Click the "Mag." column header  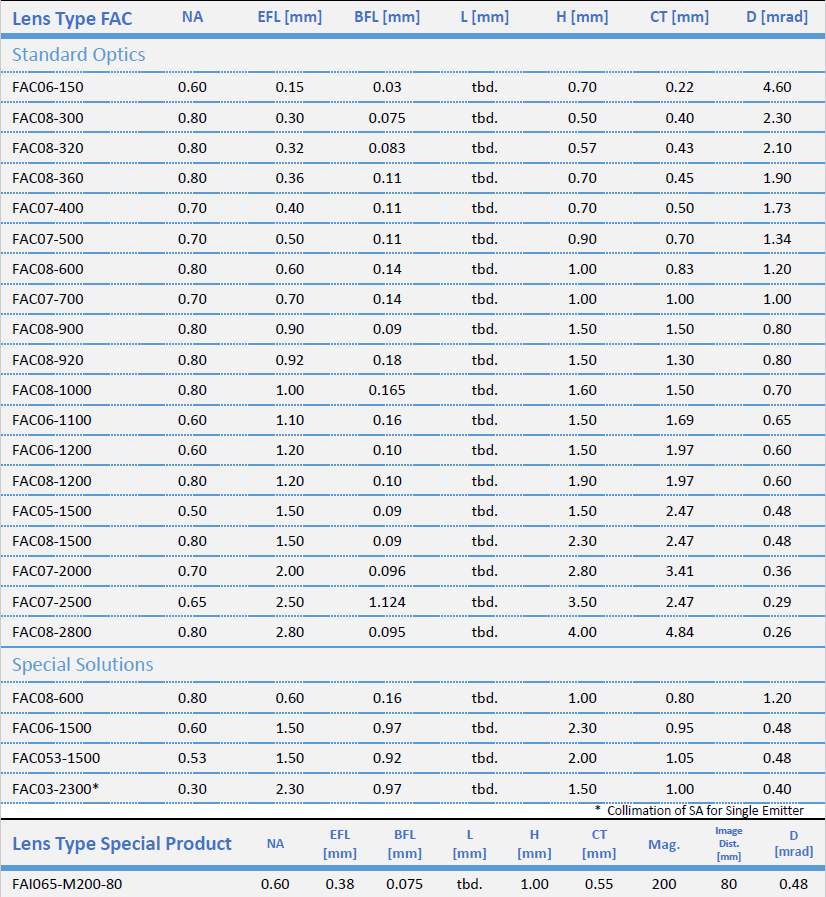[664, 844]
